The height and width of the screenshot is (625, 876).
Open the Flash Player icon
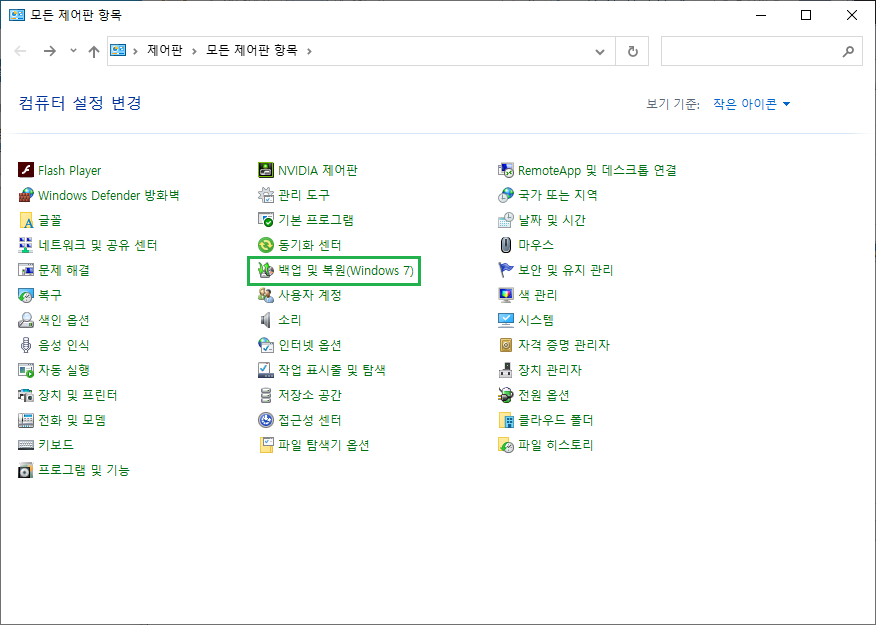(x=26, y=170)
